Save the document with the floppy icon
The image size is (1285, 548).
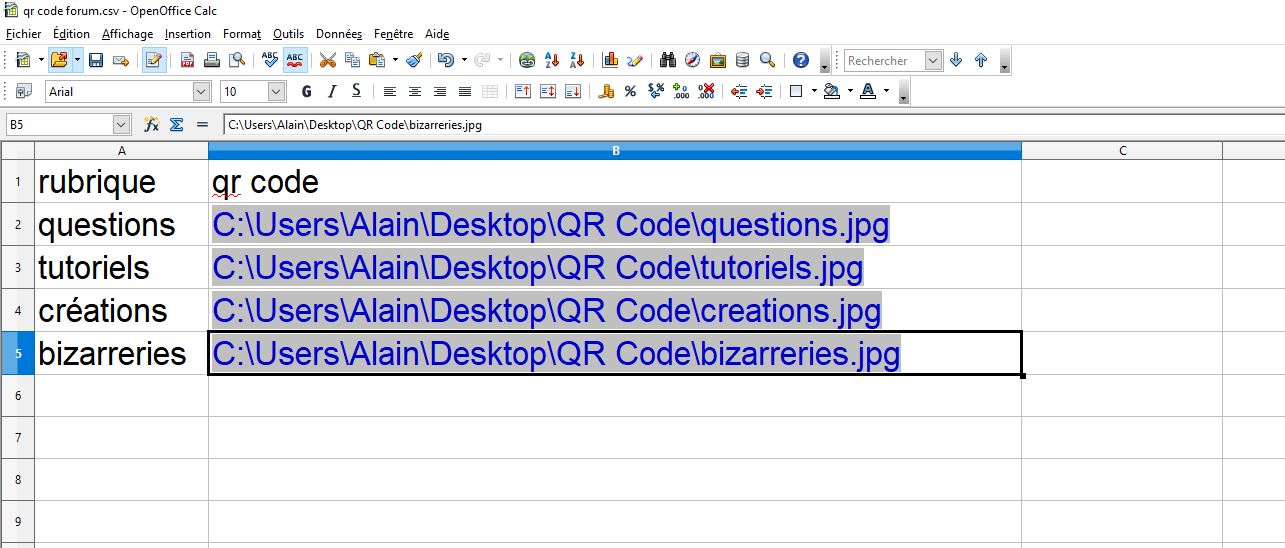[96, 60]
